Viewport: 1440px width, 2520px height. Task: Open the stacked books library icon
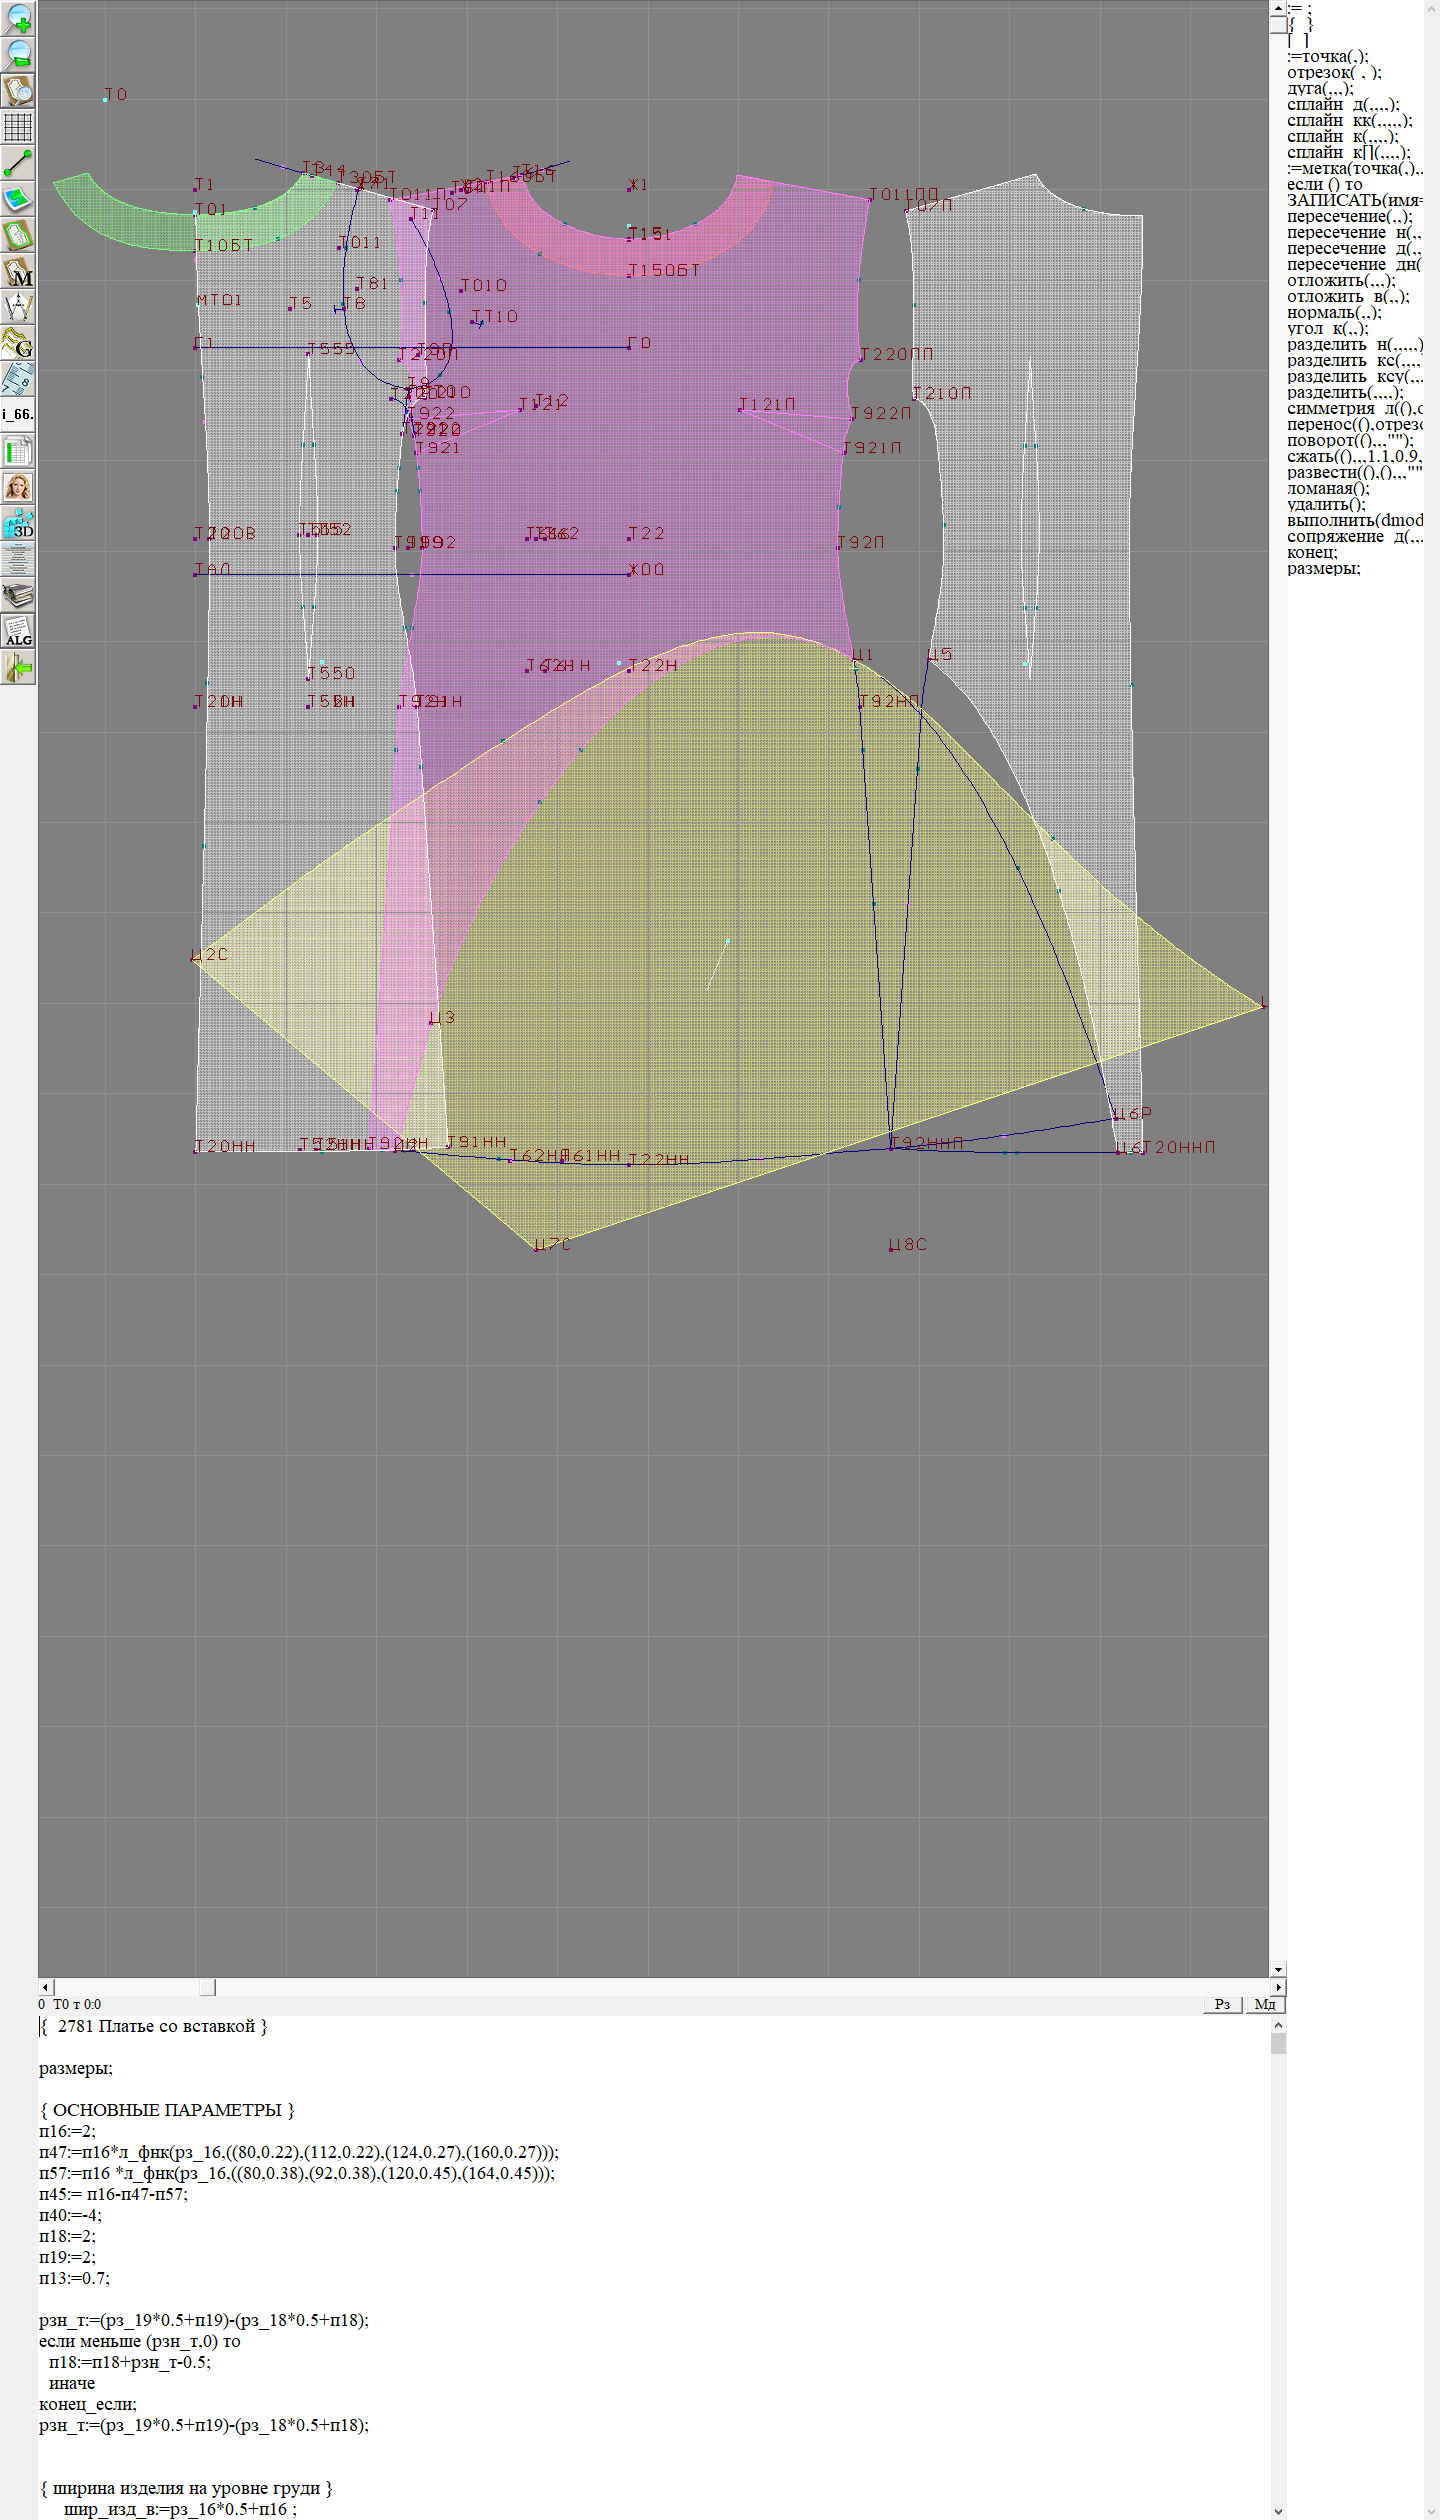click(18, 597)
